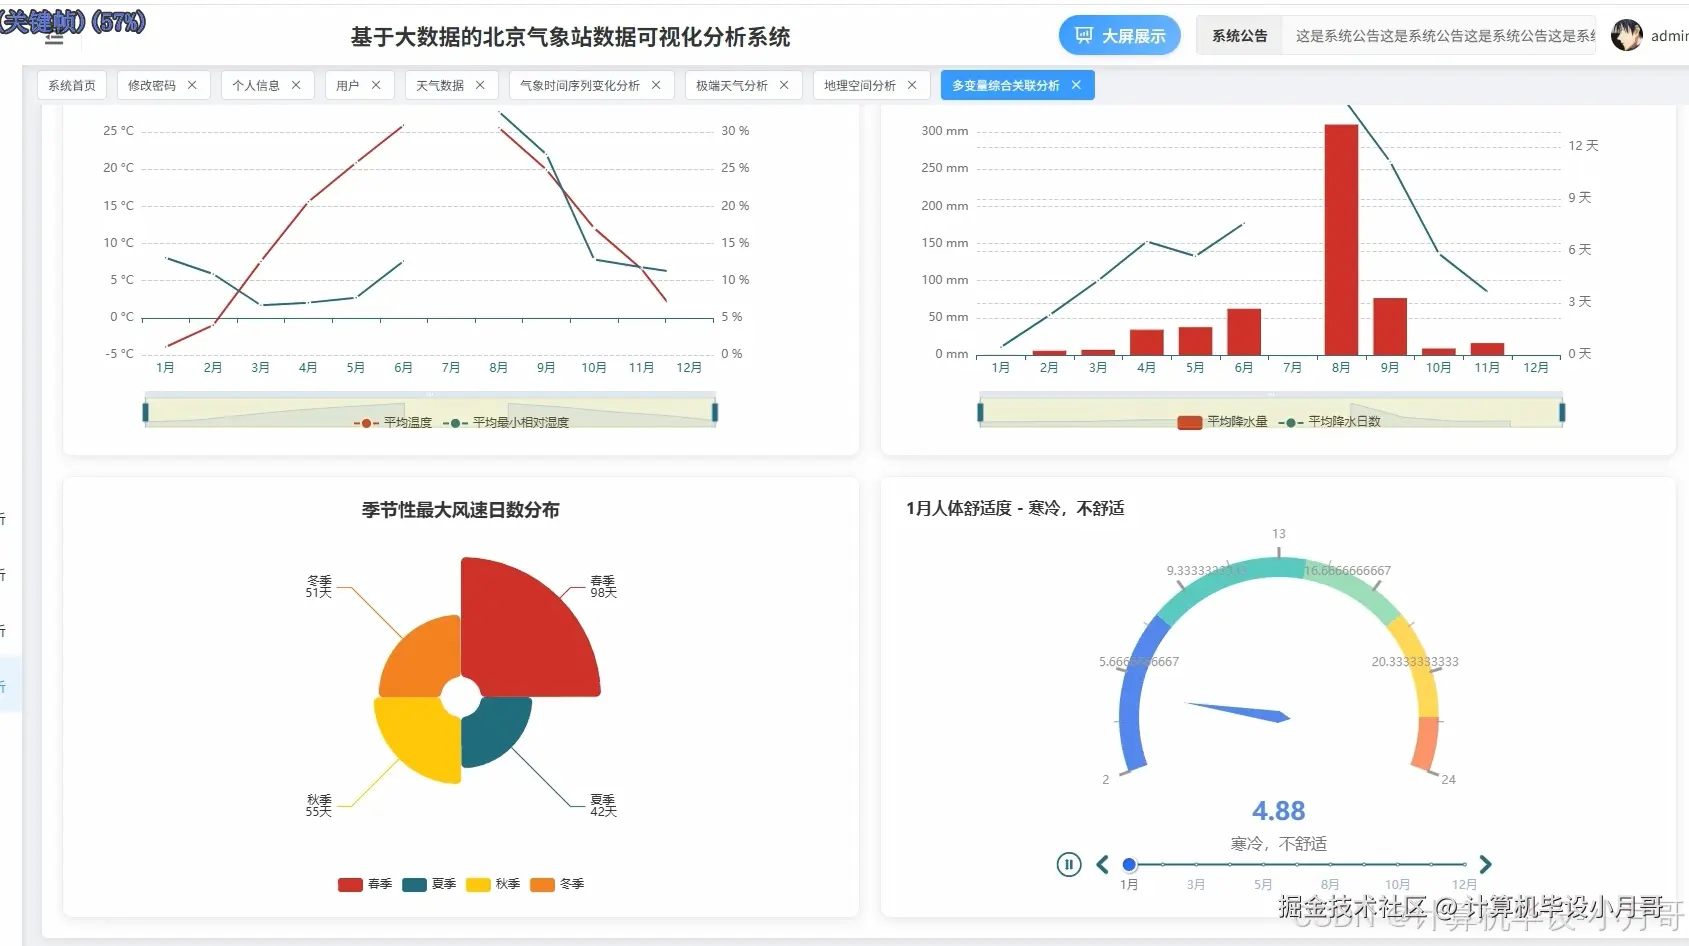Click the precipitation chart zoom slider right handle
Viewport: 1689px width, 946px height.
1562,411
